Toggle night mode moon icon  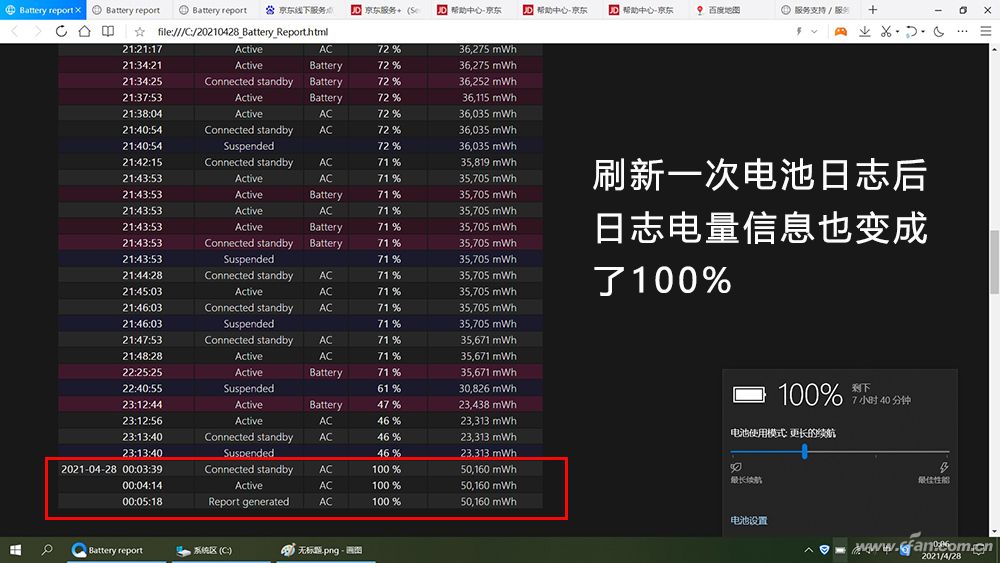[x=939, y=31]
